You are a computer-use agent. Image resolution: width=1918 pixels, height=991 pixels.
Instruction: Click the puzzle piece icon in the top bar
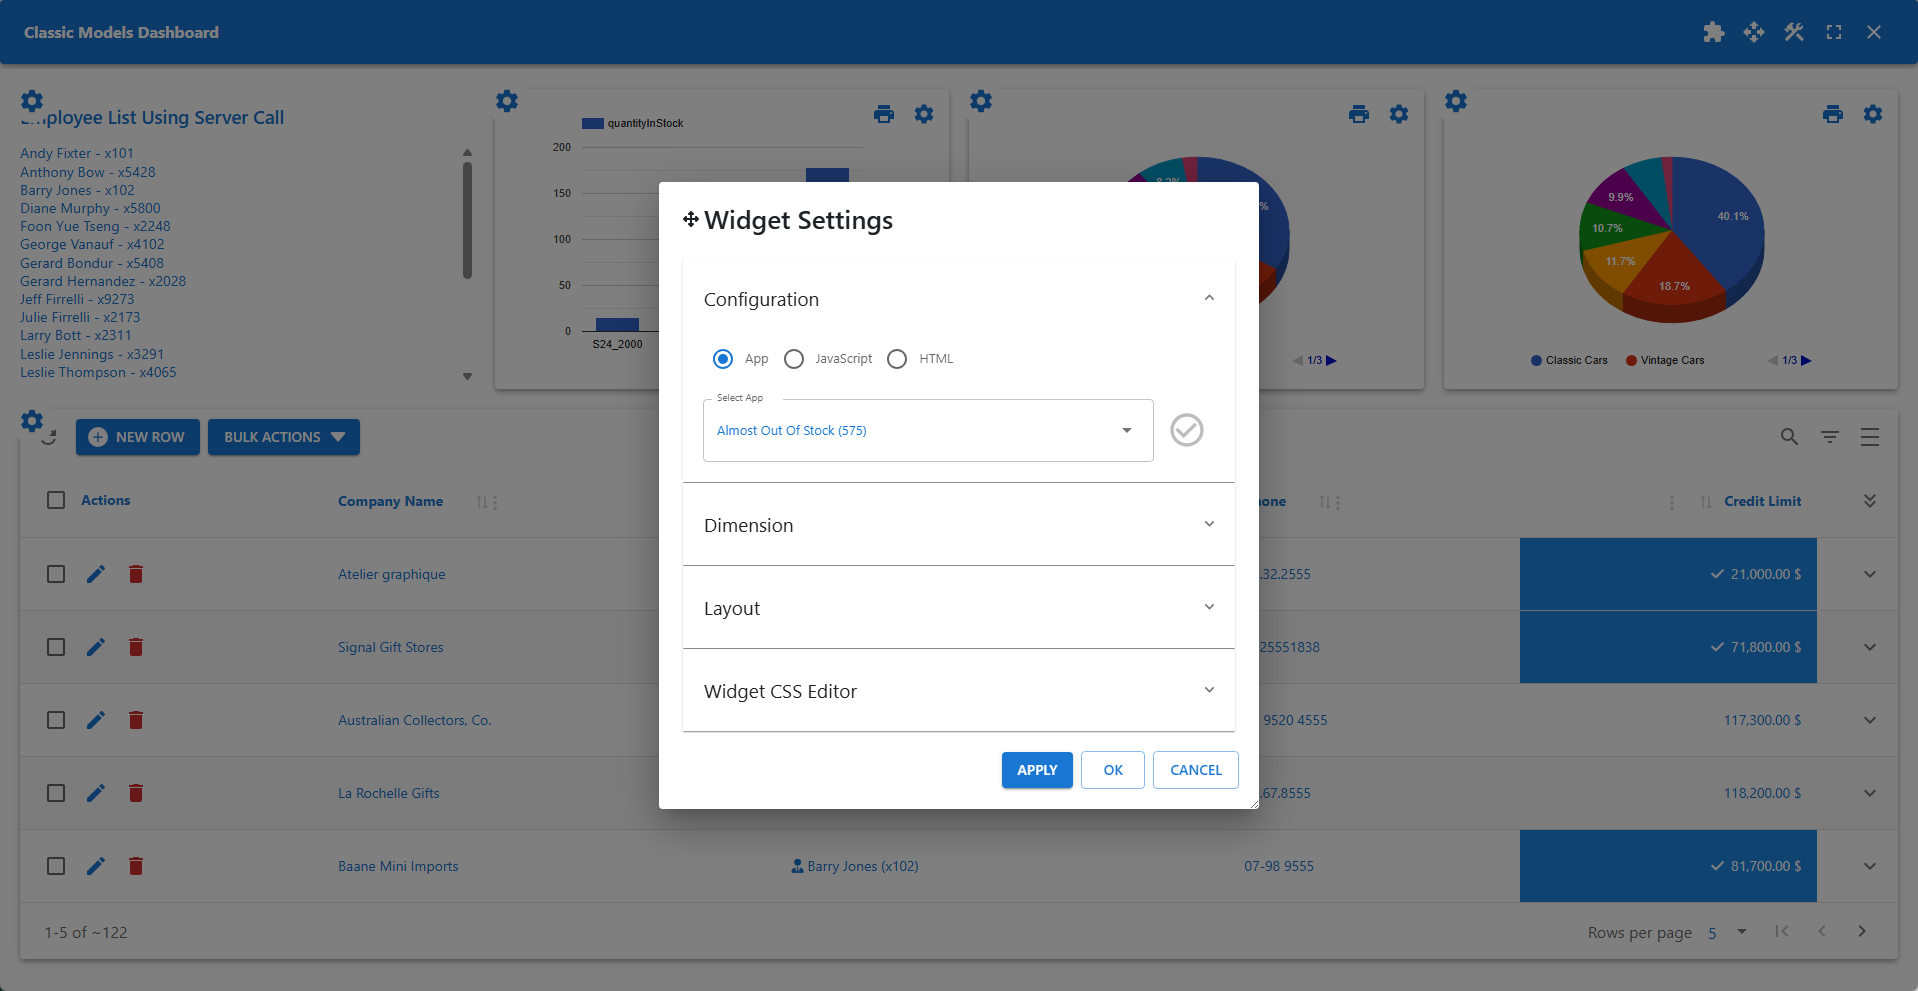(1713, 32)
